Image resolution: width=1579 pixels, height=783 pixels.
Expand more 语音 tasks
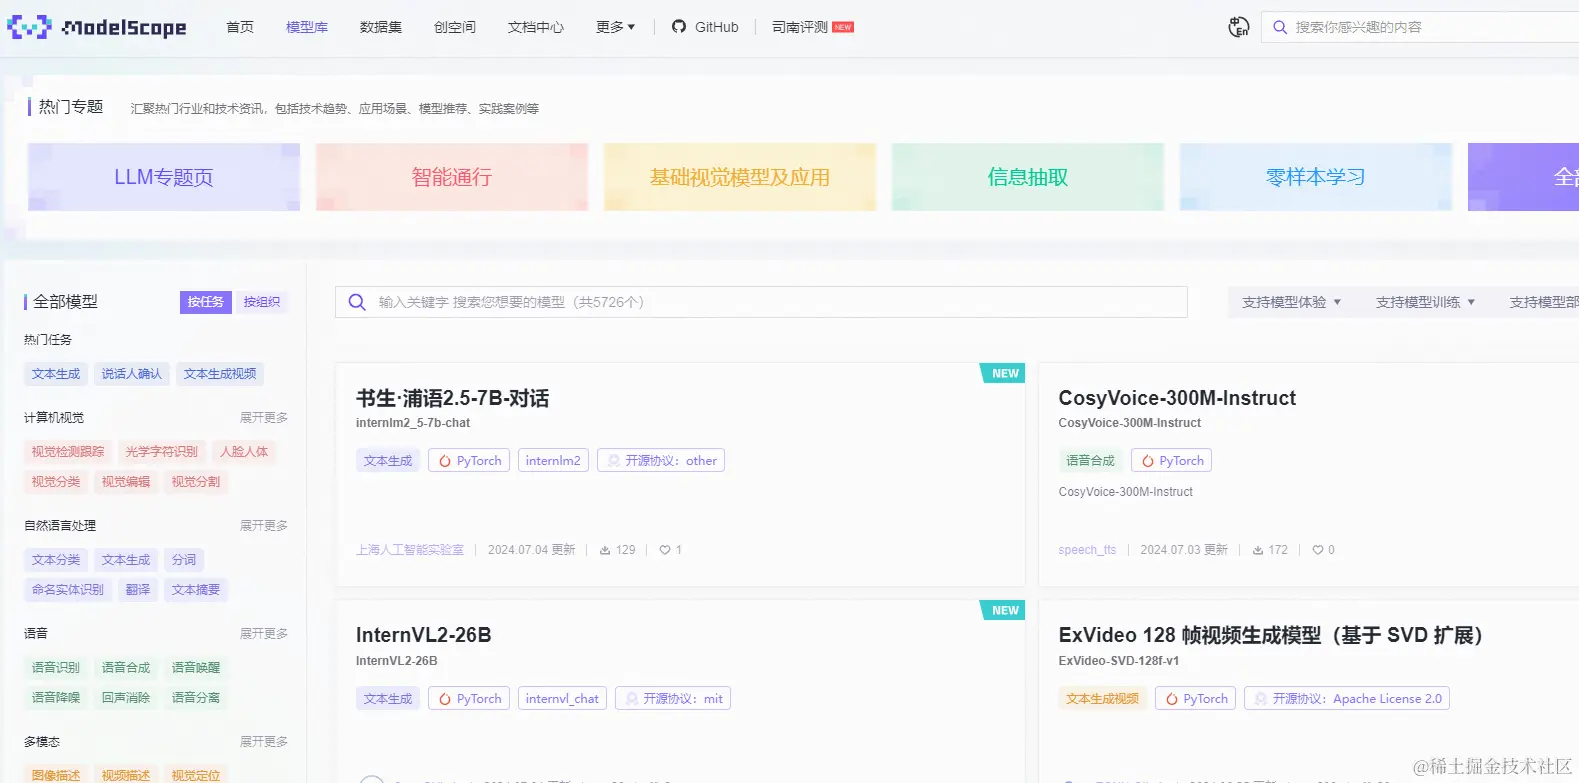pos(264,634)
